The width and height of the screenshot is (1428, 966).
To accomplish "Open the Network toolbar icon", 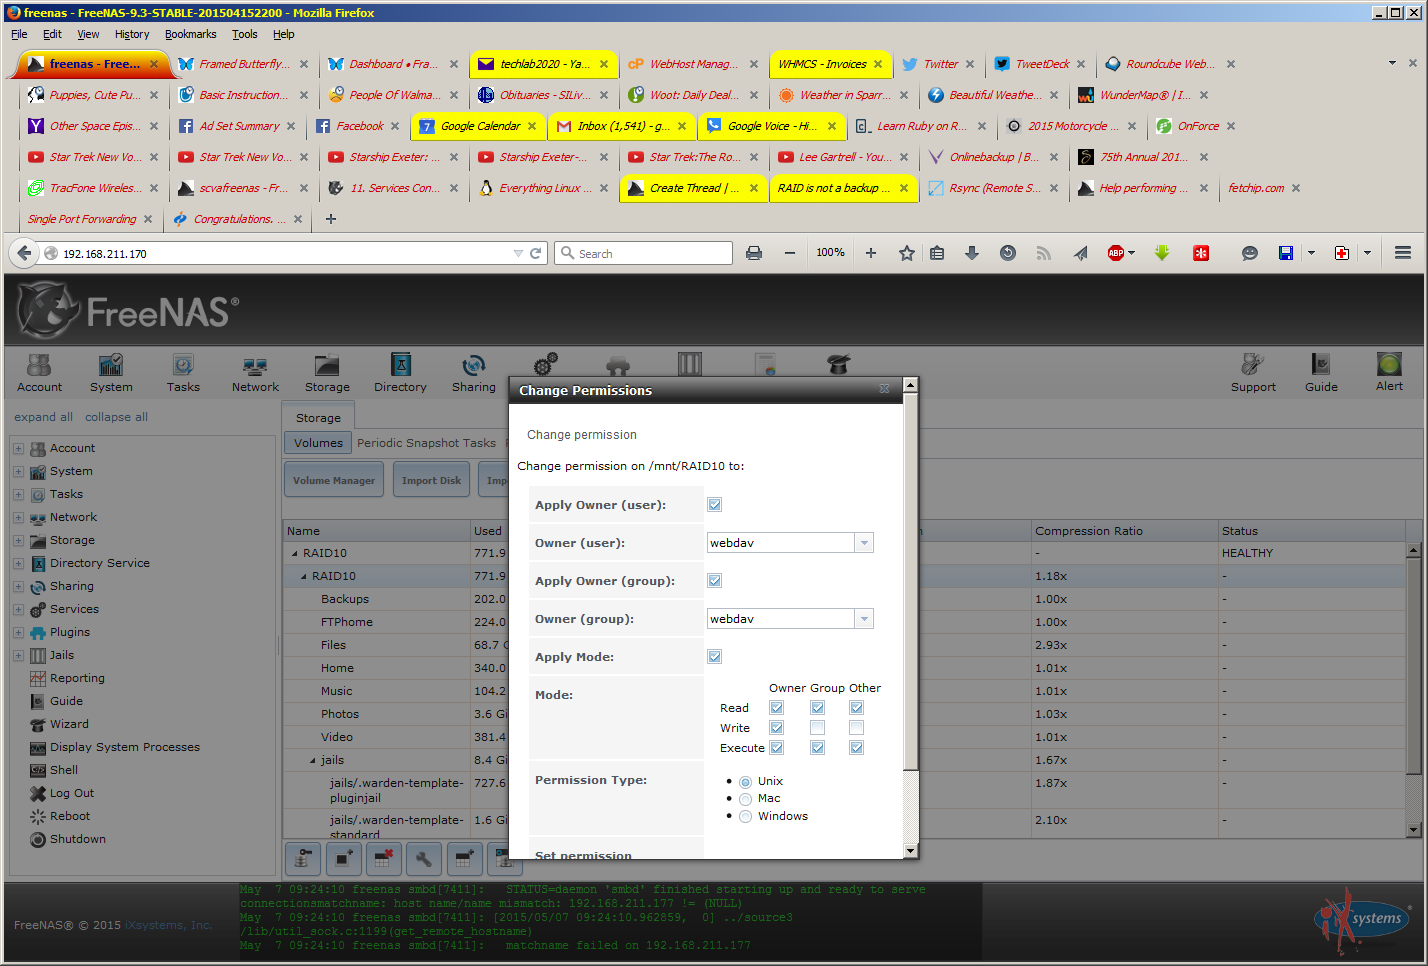I will pos(255,373).
